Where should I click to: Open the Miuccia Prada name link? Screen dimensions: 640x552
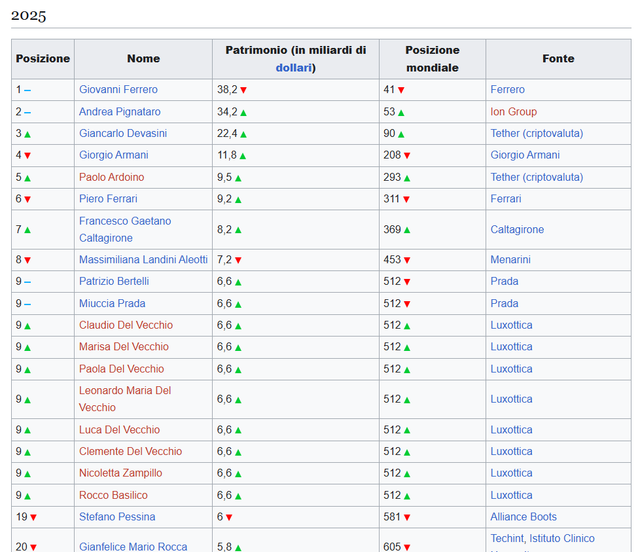pyautogui.click(x=112, y=304)
